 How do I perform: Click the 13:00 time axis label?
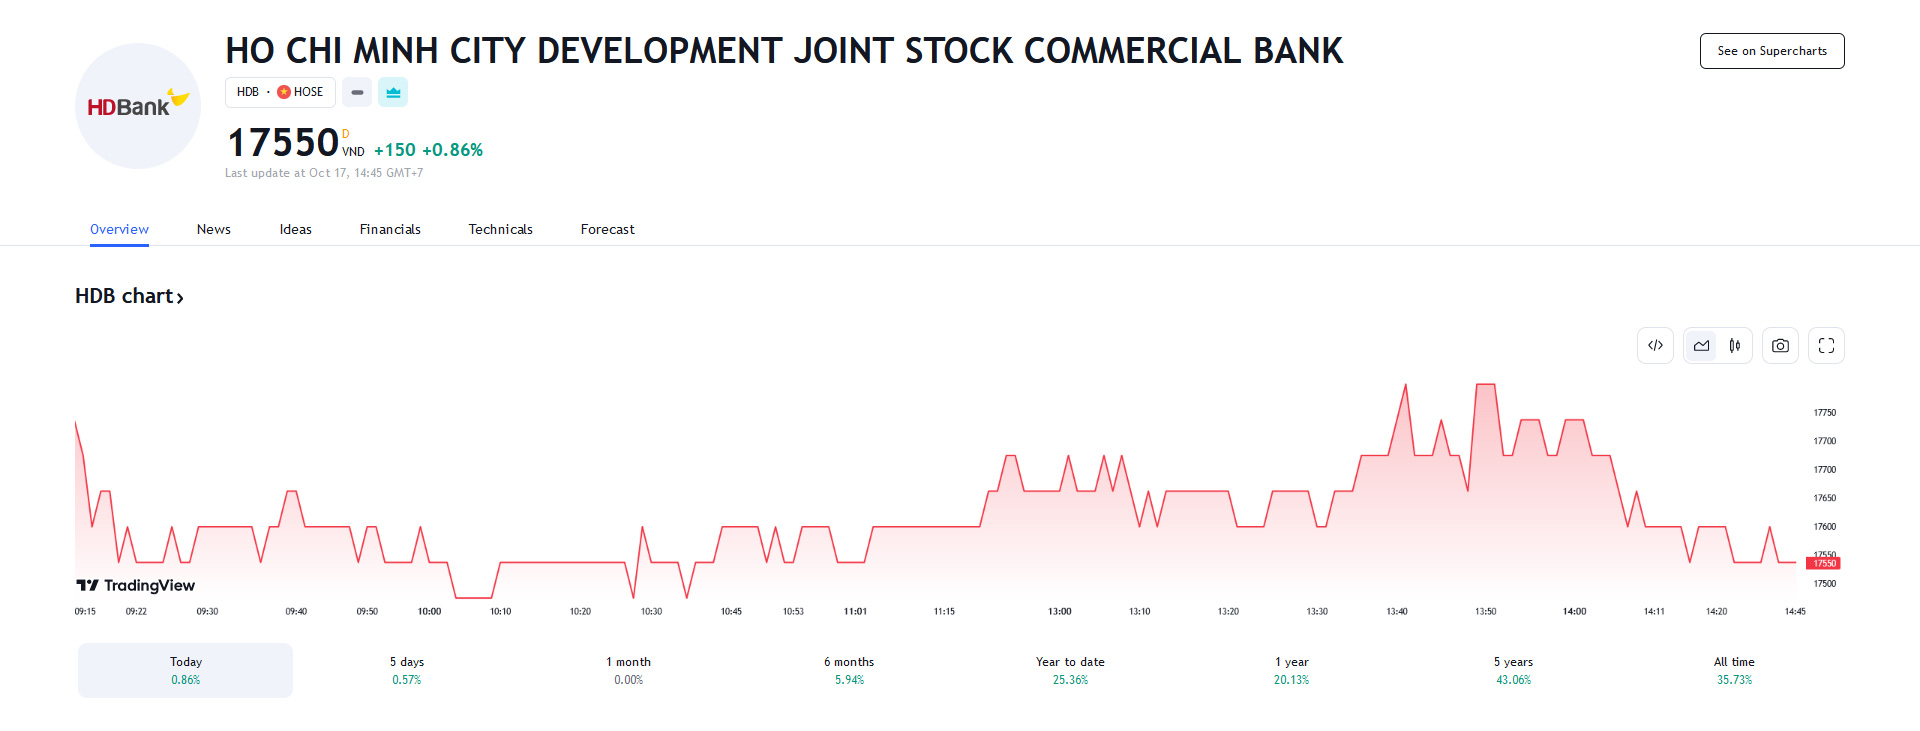(x=1059, y=611)
